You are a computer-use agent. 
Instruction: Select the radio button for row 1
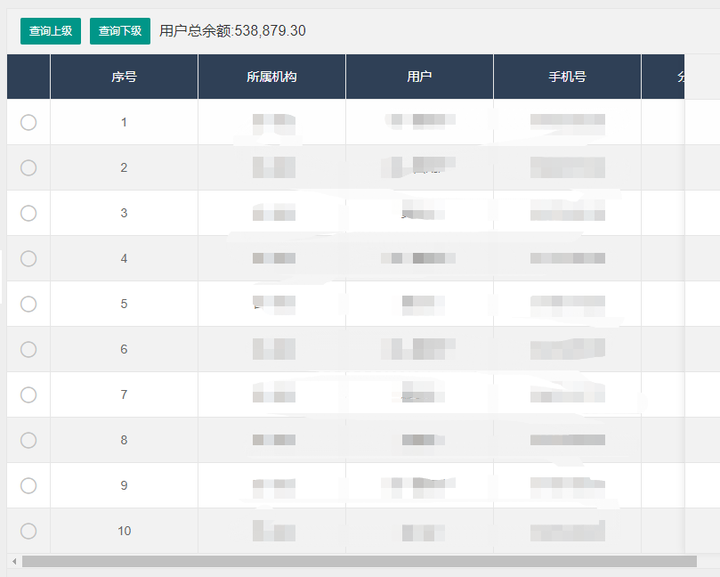click(x=28, y=122)
